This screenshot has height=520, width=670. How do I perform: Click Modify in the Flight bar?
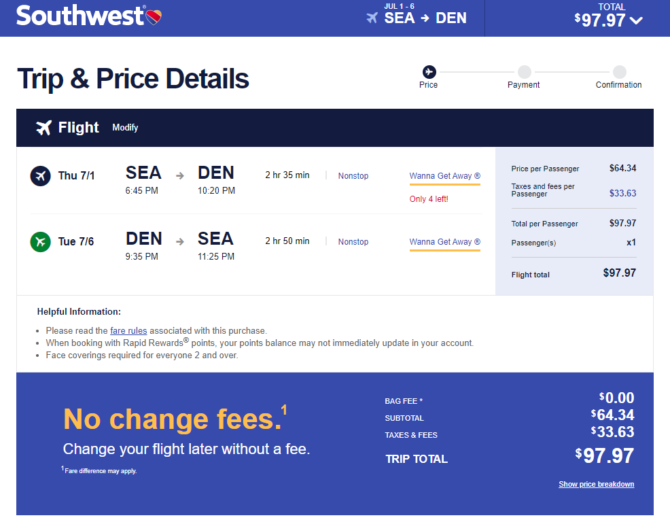click(125, 128)
